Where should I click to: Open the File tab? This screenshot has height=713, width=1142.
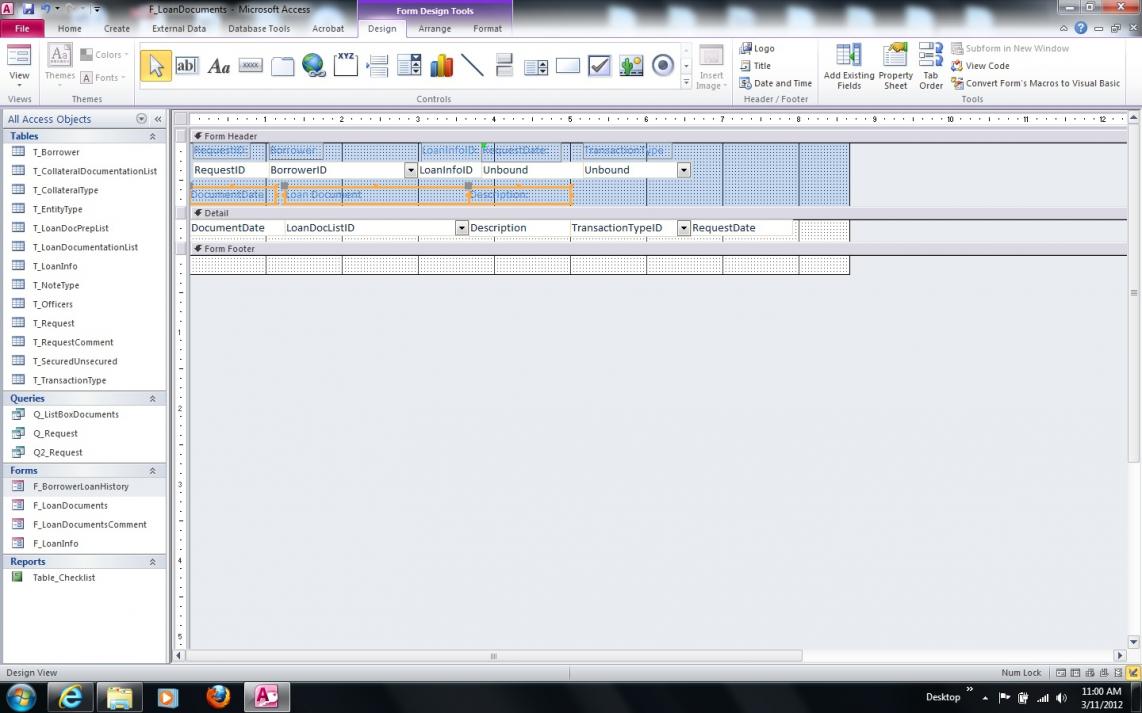click(x=23, y=28)
